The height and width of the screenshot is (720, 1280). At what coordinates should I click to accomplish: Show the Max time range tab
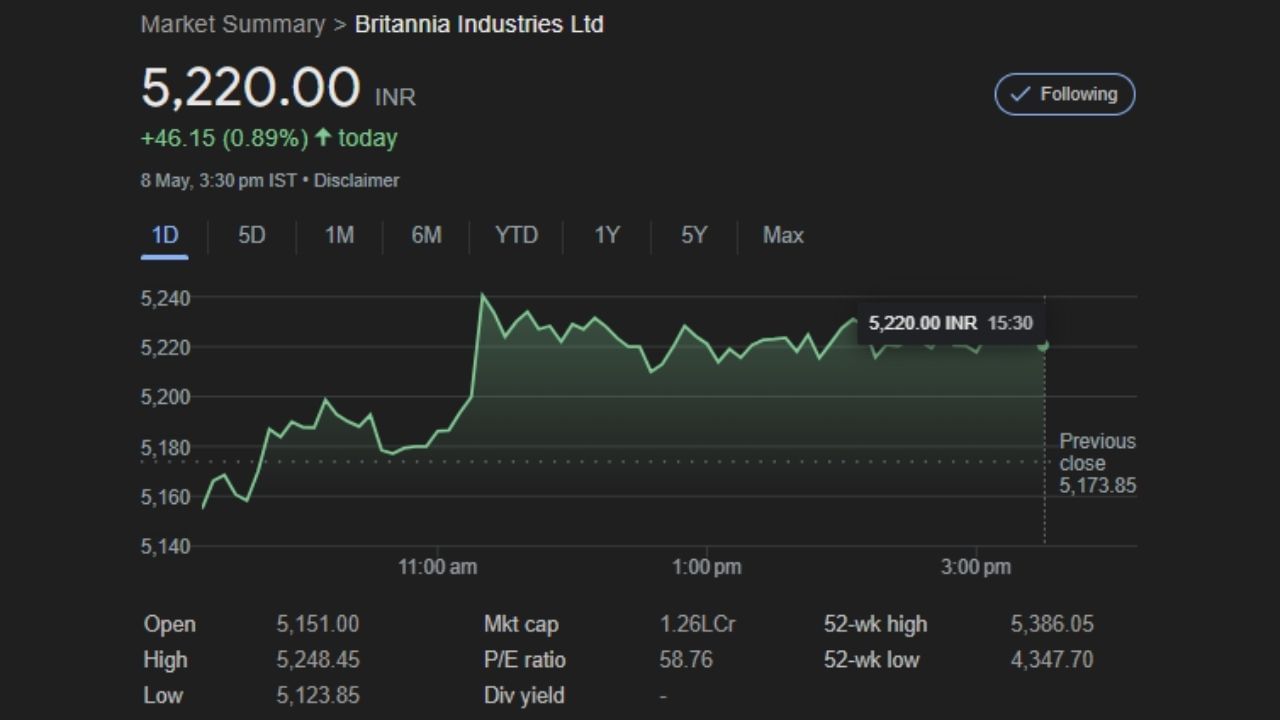click(x=783, y=235)
